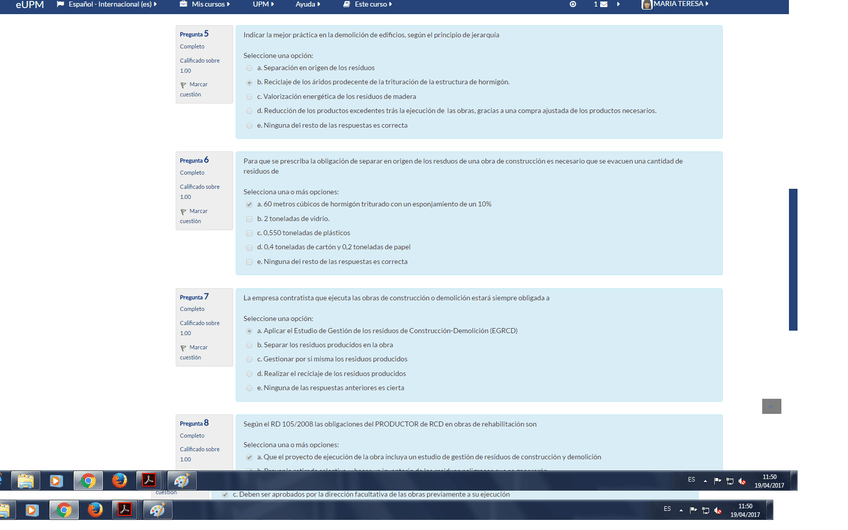Click the flag icon for Pregunta 6
Screen dimensions: 848x530
coord(183,212)
